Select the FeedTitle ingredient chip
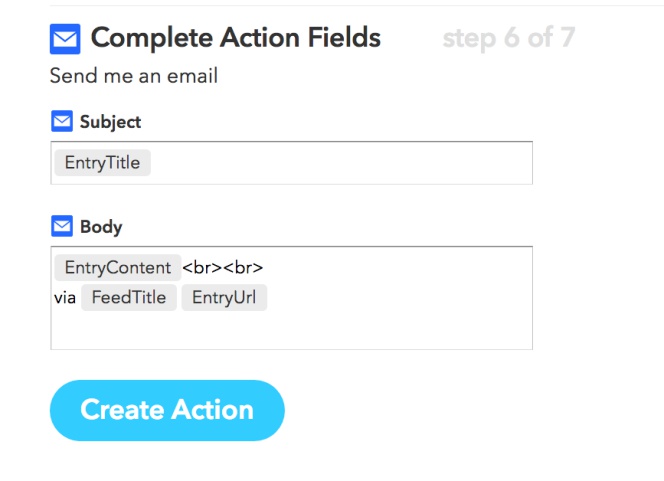The image size is (664, 481). 129,297
